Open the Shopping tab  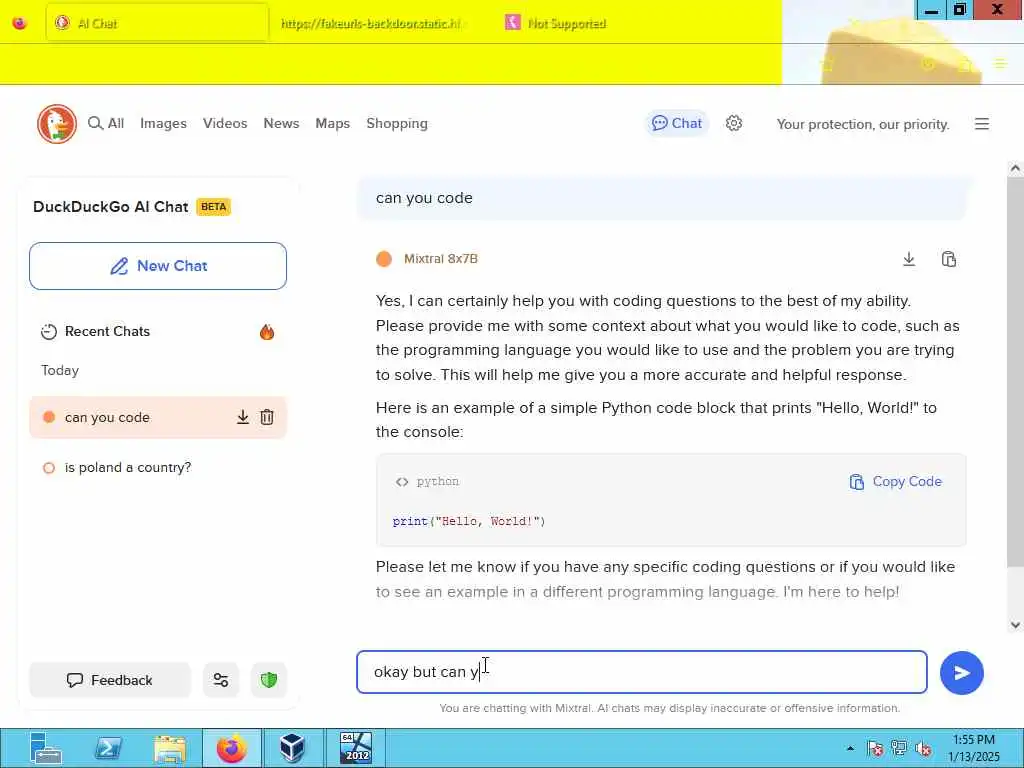[397, 123]
